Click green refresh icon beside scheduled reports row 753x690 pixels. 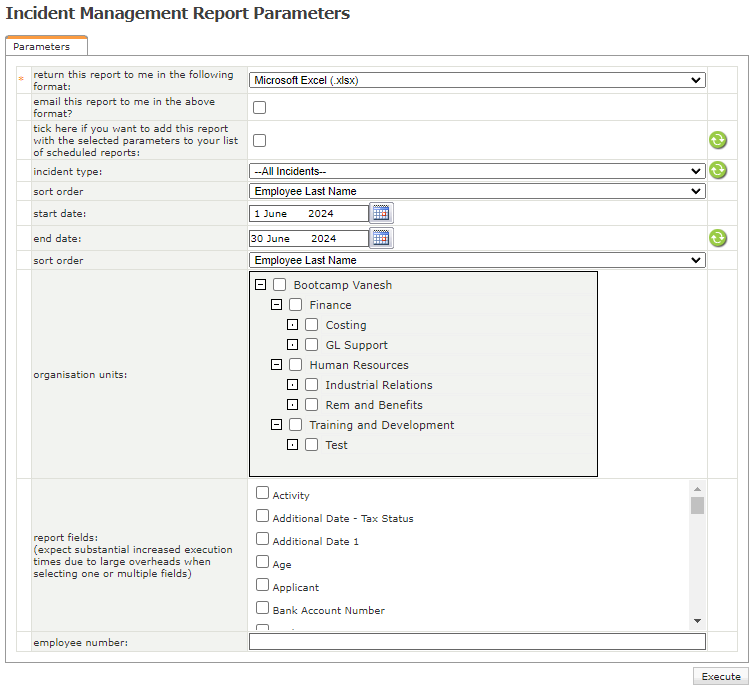(x=717, y=140)
